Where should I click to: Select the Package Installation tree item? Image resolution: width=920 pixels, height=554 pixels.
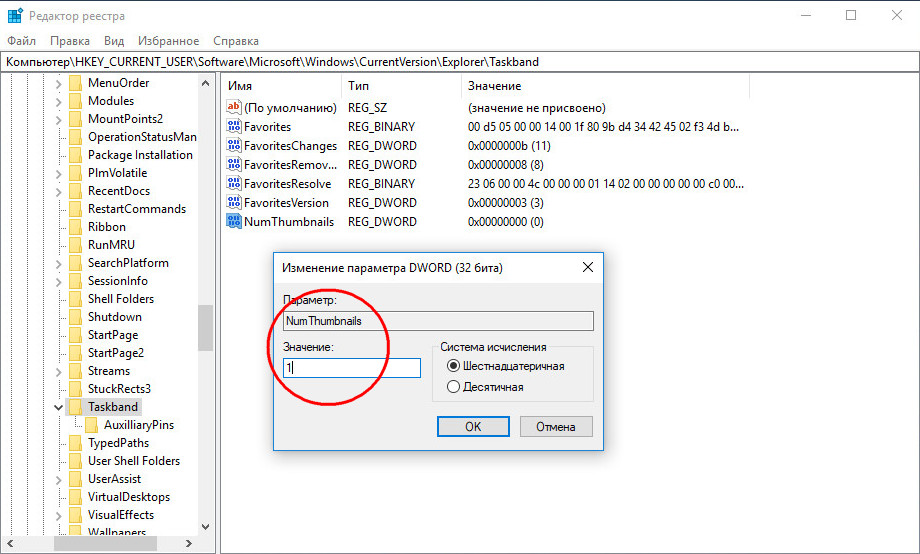point(140,155)
